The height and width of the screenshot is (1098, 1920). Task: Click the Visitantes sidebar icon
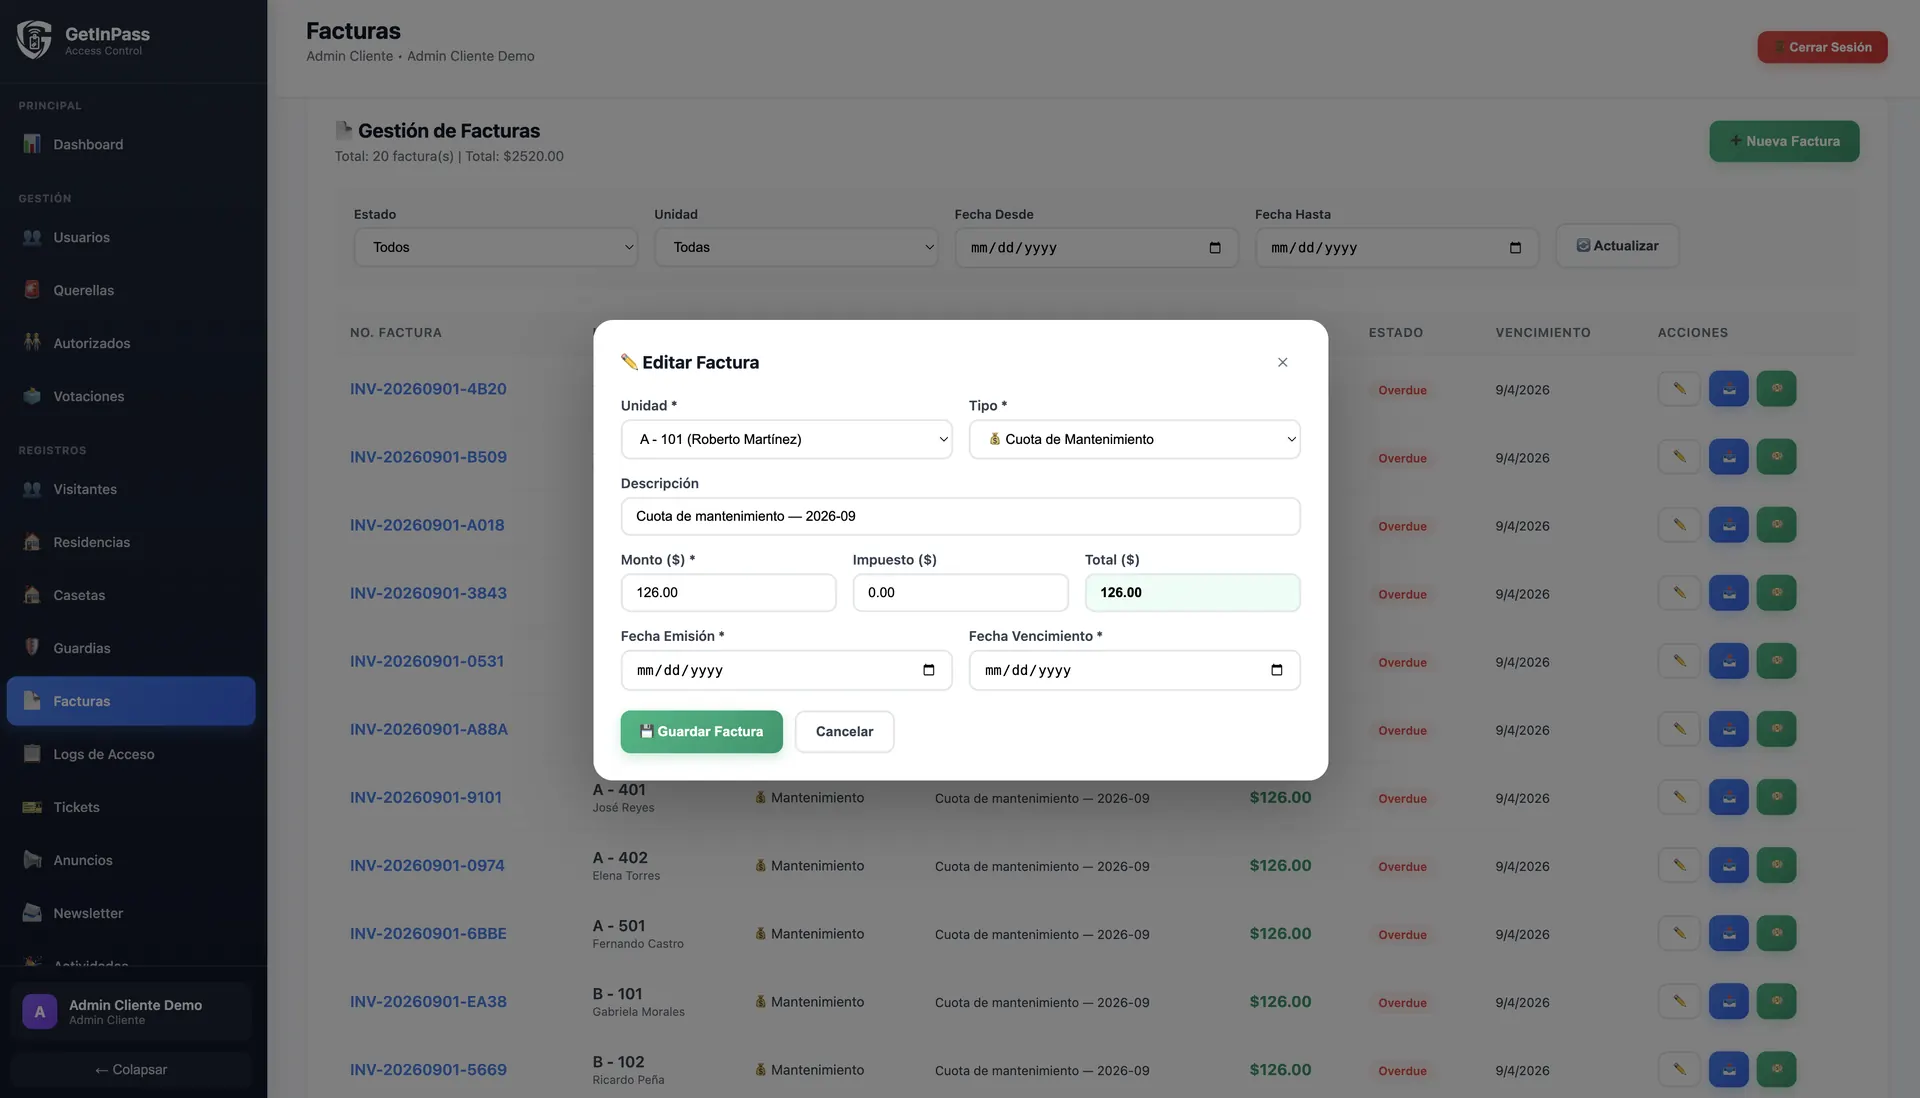tap(32, 488)
